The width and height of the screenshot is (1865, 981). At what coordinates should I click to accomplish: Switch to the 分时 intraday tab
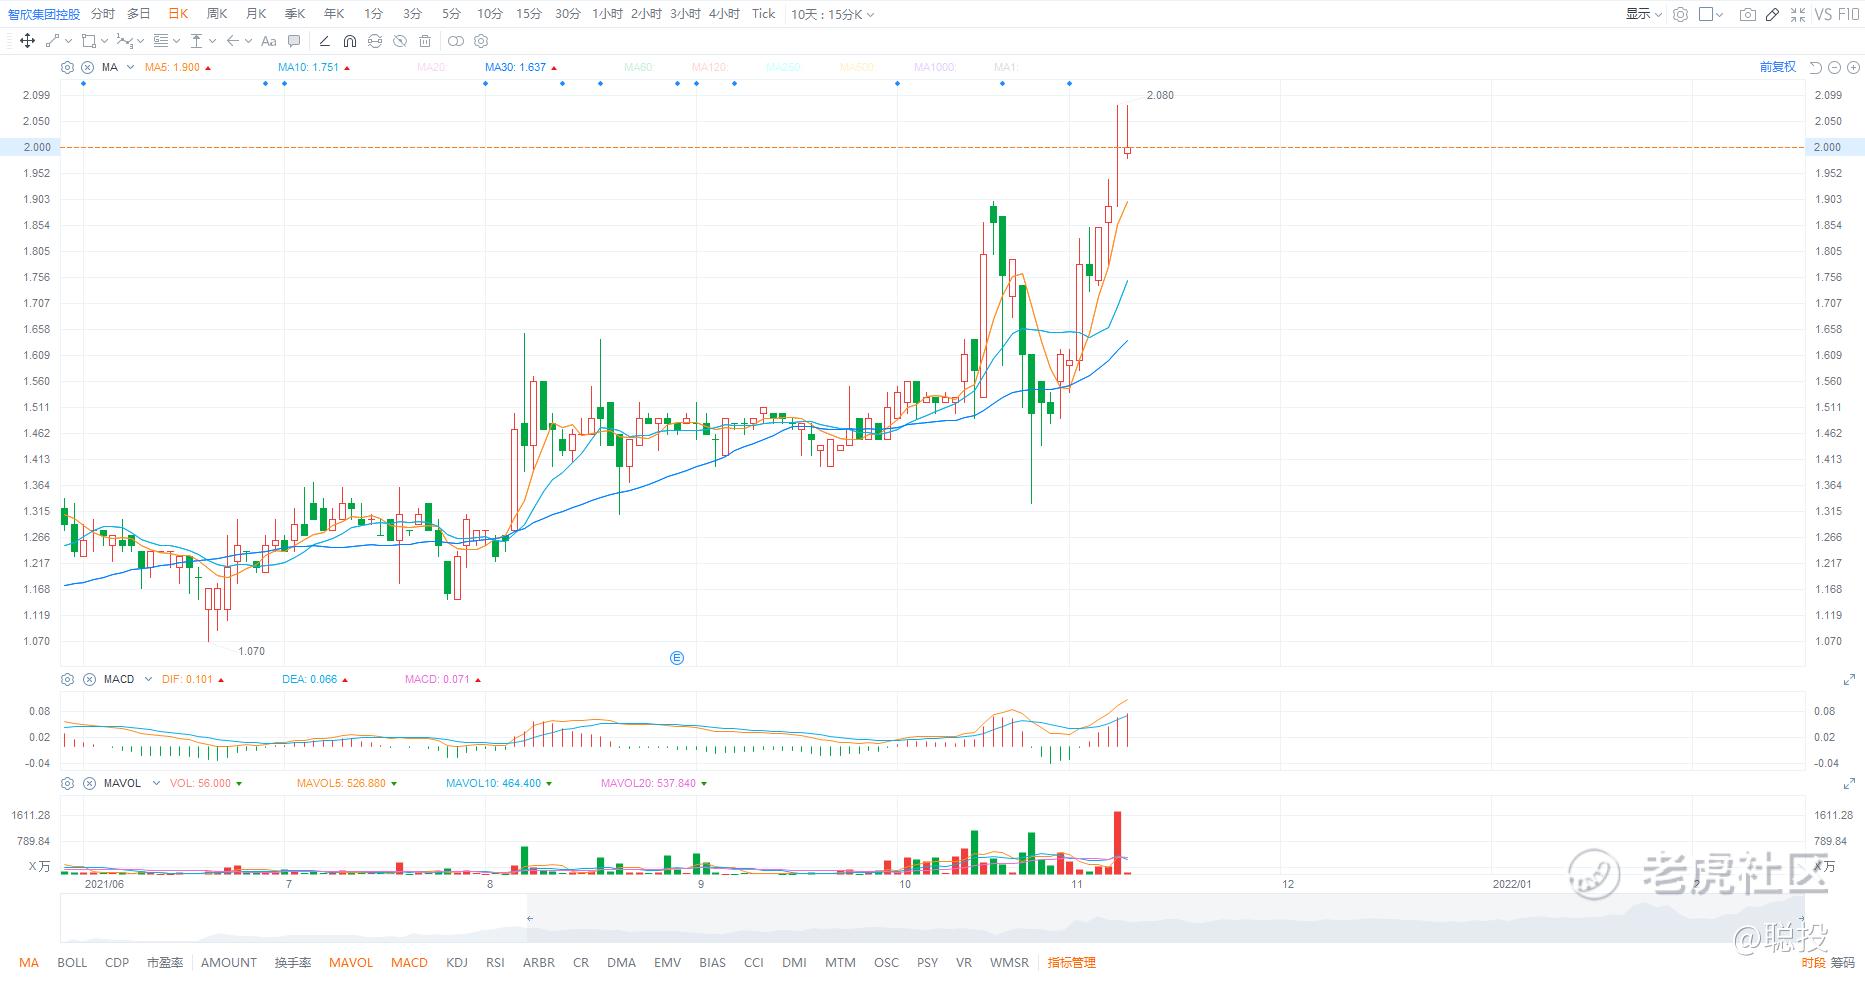102,14
